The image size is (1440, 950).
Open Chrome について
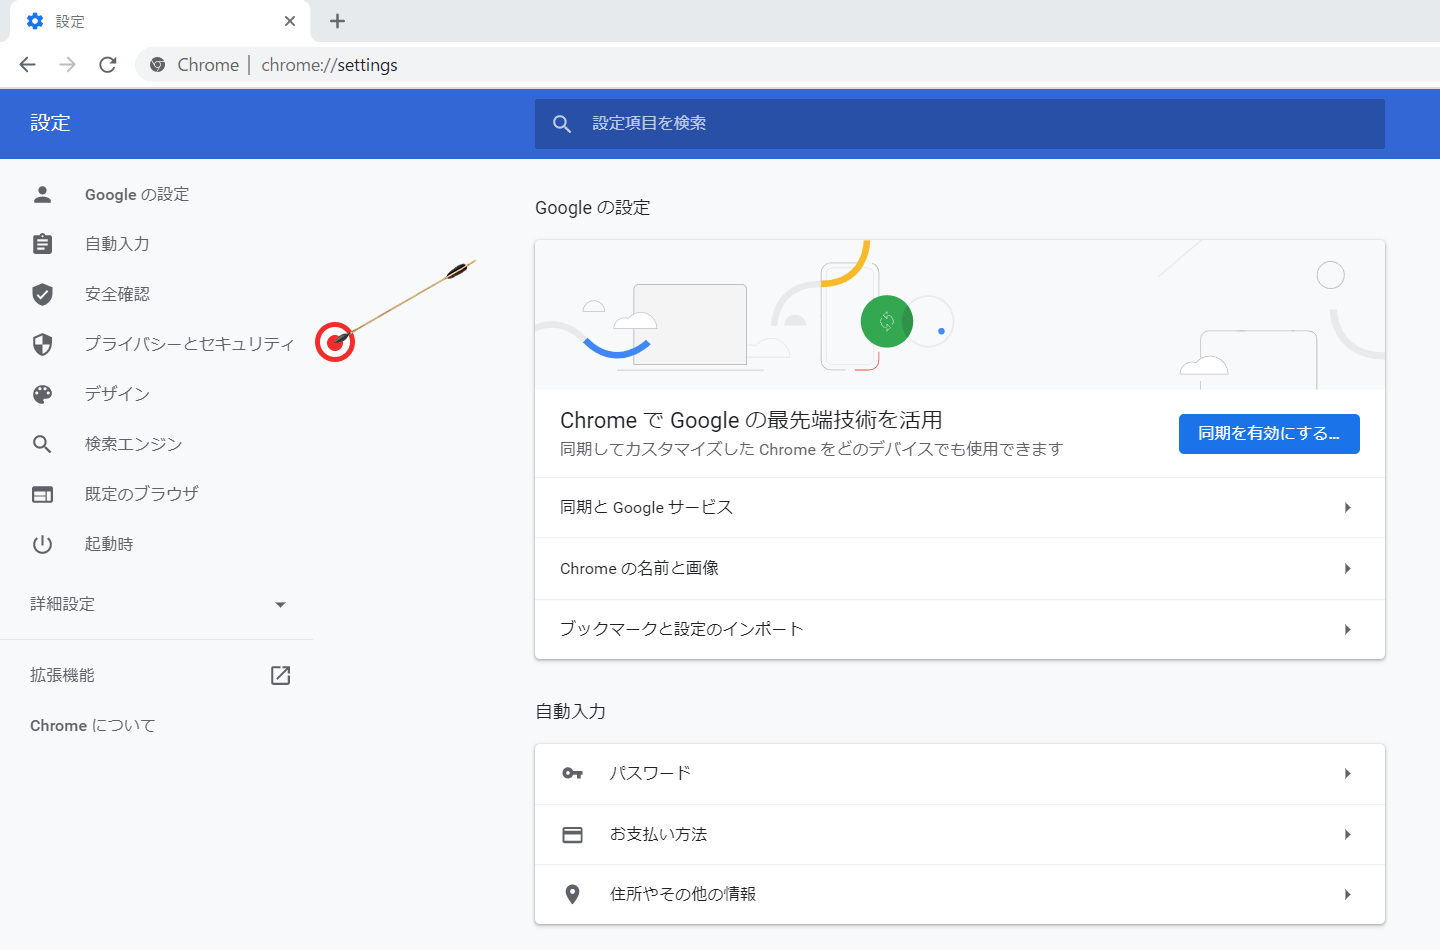[x=91, y=725]
